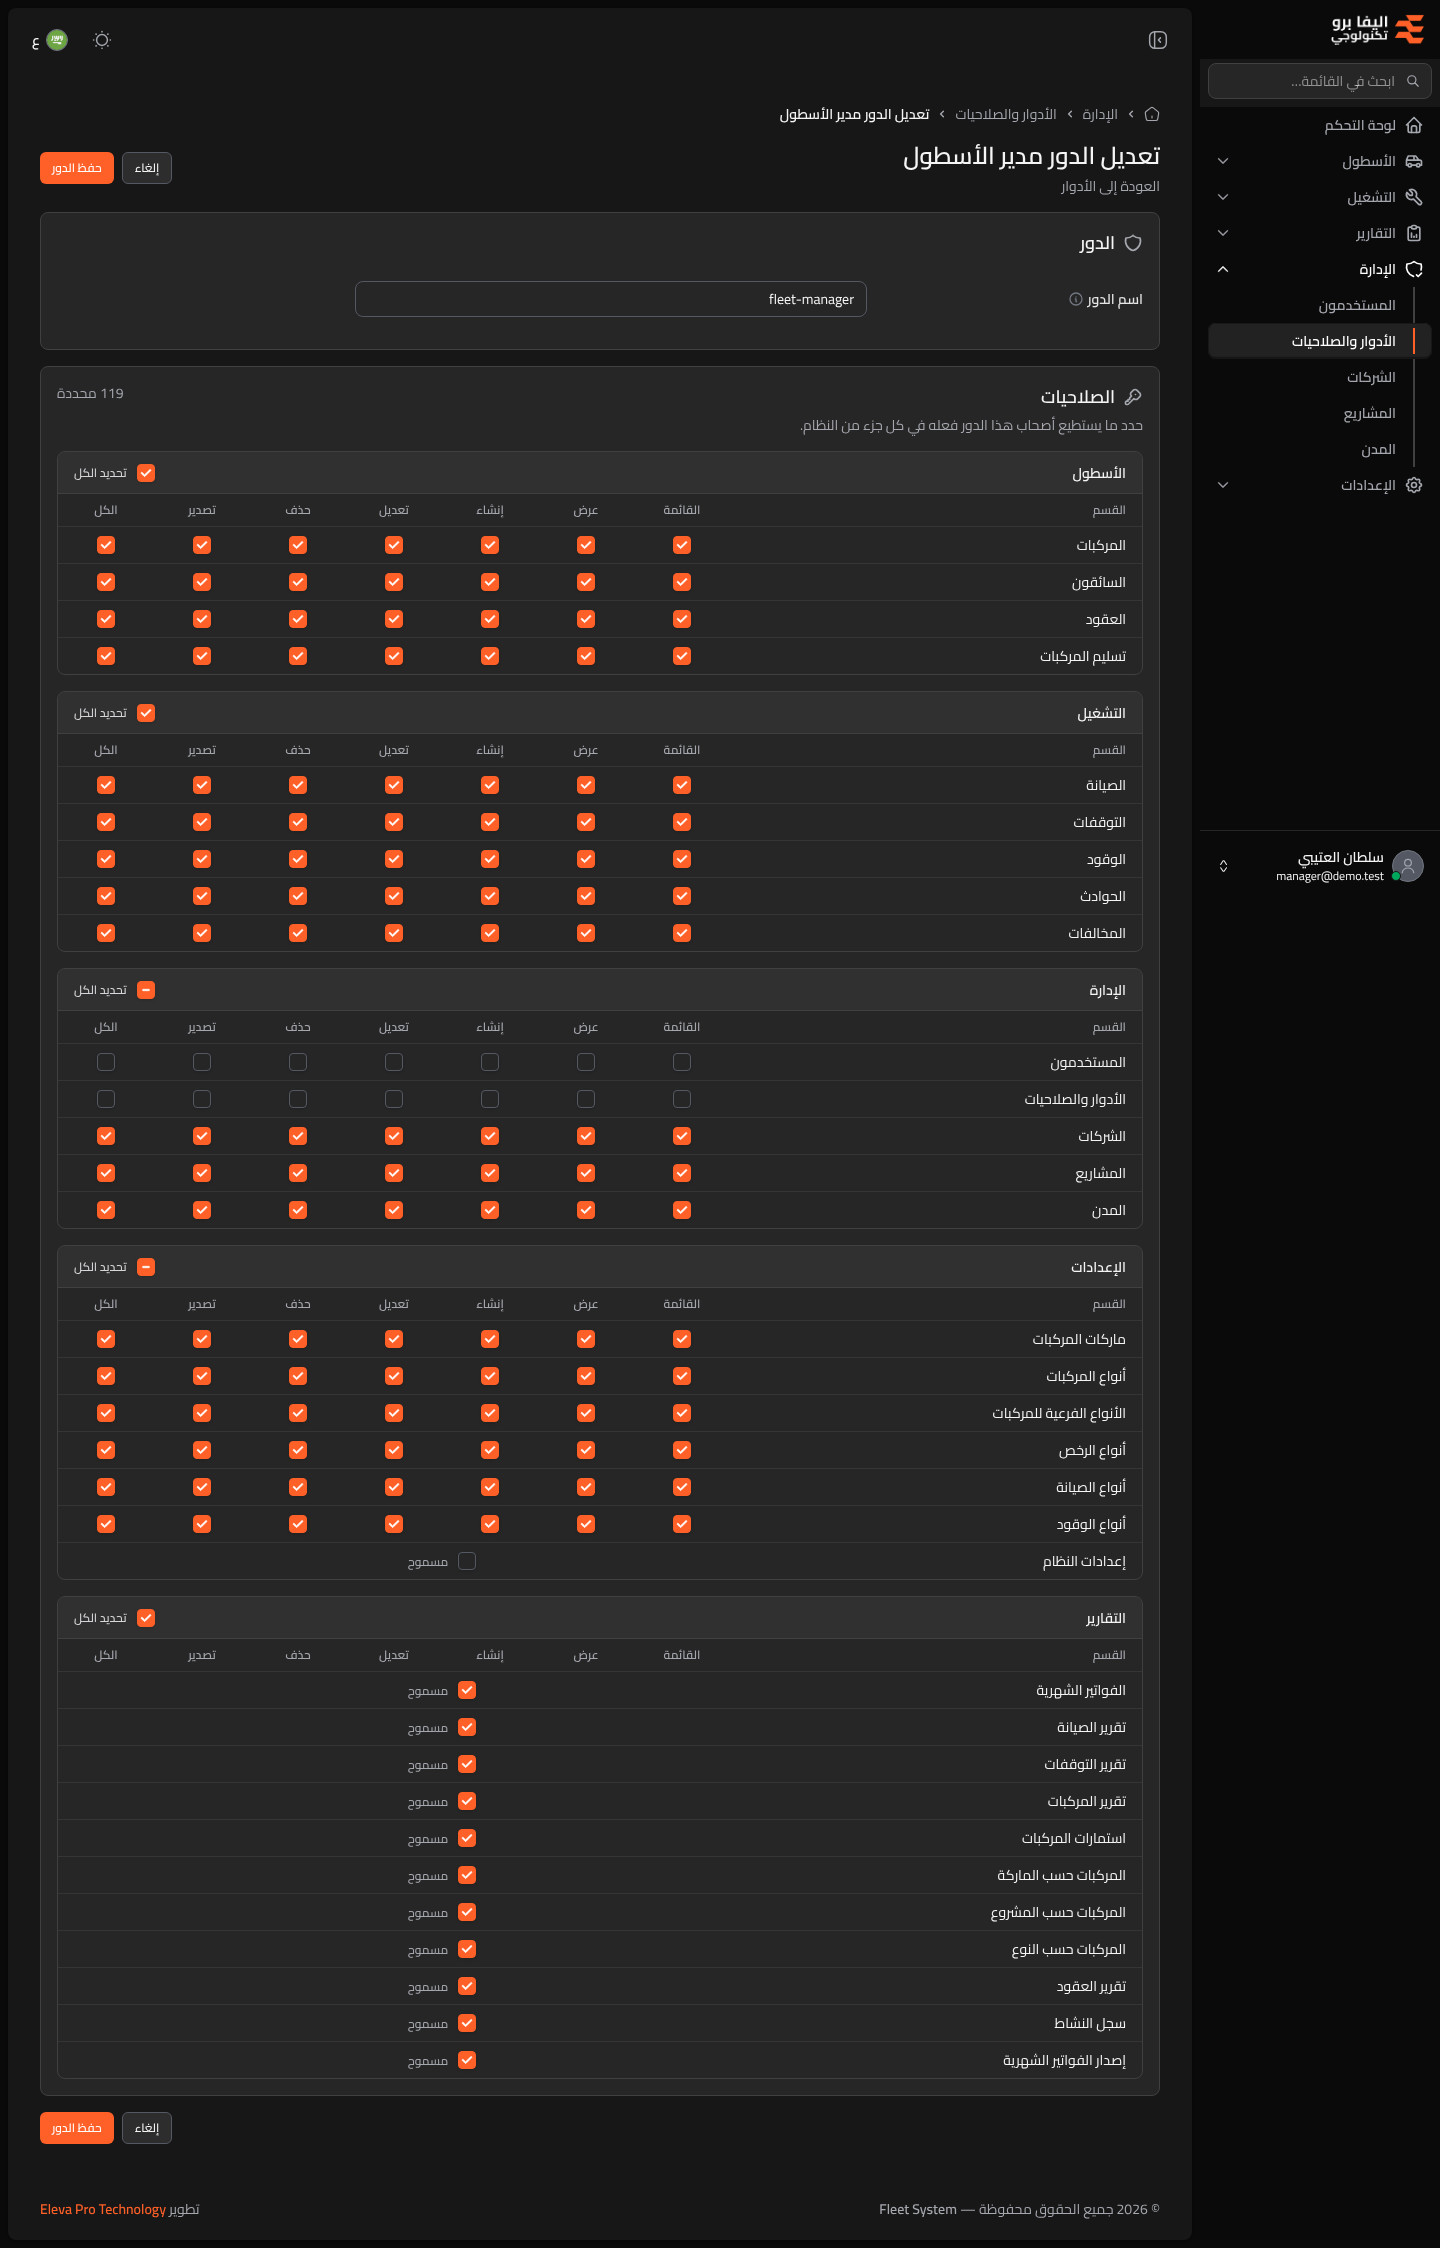Viewport: 1440px width, 2248px height.
Task: Click the magnifier icon in the menu search
Action: 1413,81
